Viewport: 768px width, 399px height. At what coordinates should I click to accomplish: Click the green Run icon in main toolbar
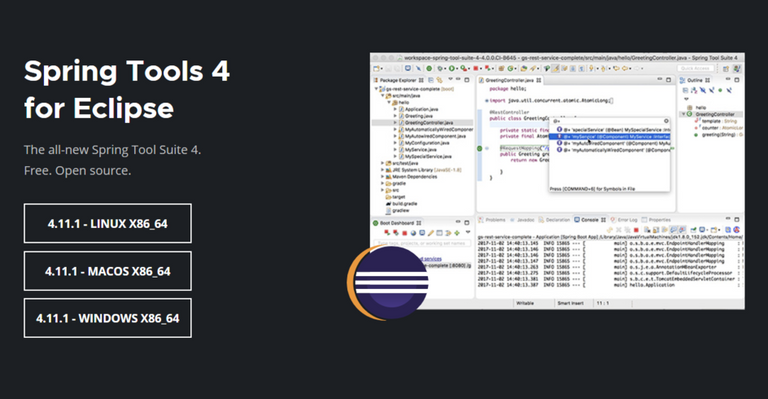(452, 69)
